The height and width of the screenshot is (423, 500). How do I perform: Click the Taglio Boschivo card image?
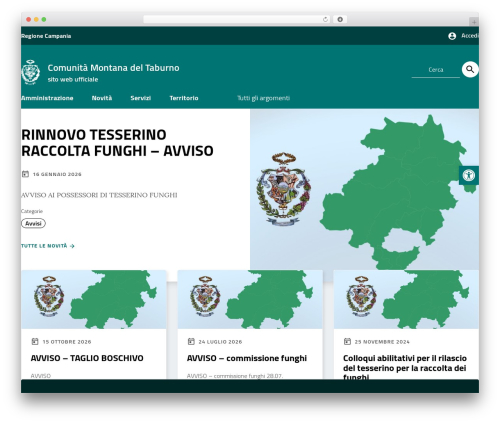point(94,299)
